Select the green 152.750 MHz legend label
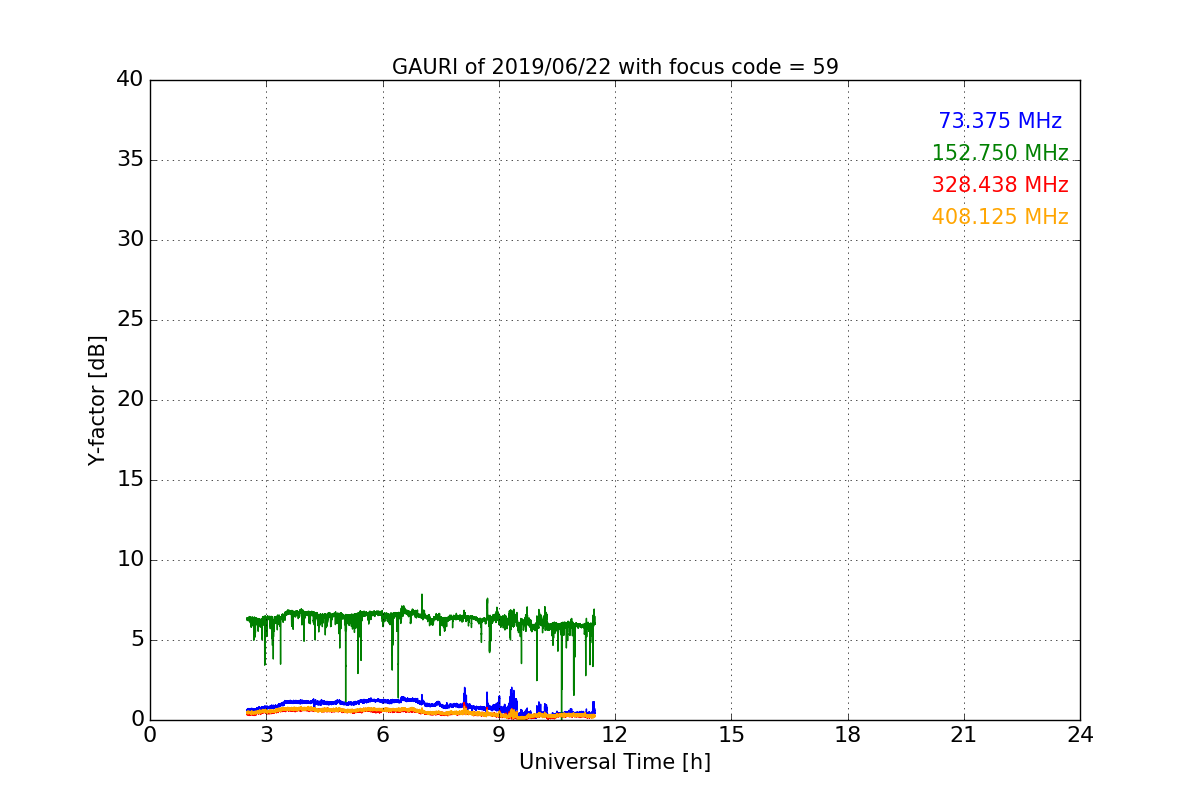 (1000, 153)
